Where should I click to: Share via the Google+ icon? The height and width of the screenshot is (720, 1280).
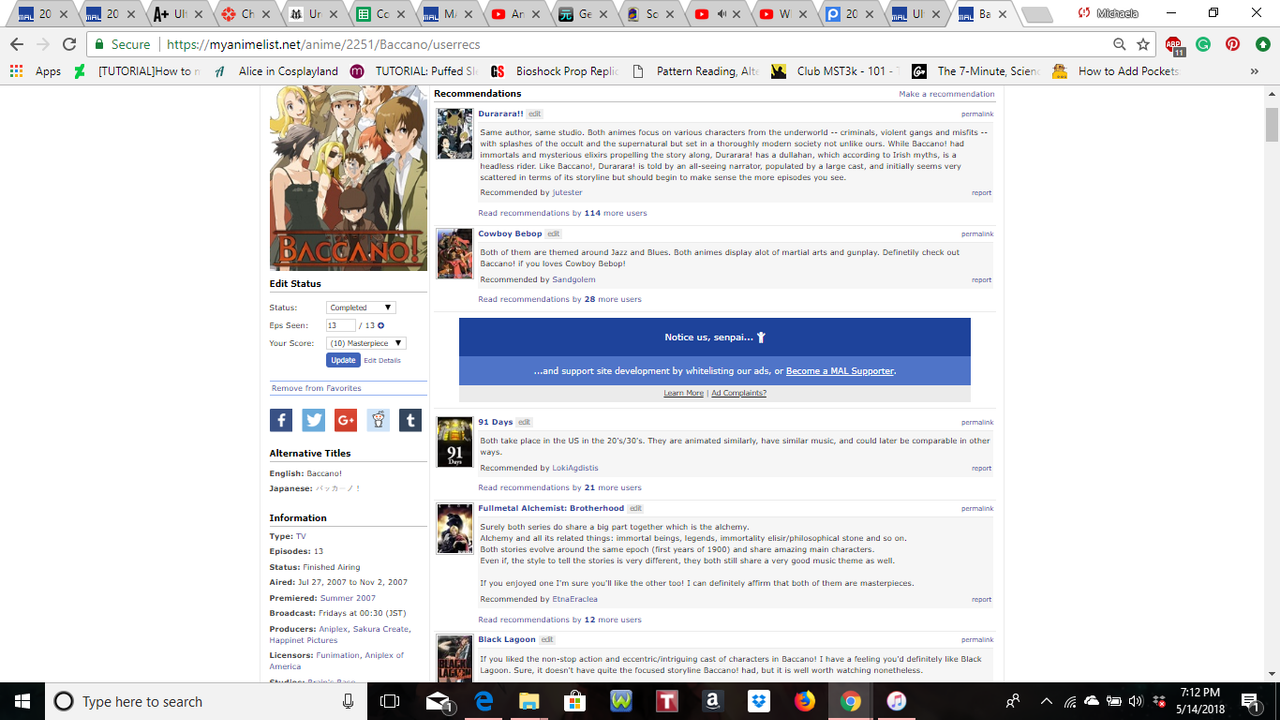pyautogui.click(x=346, y=420)
